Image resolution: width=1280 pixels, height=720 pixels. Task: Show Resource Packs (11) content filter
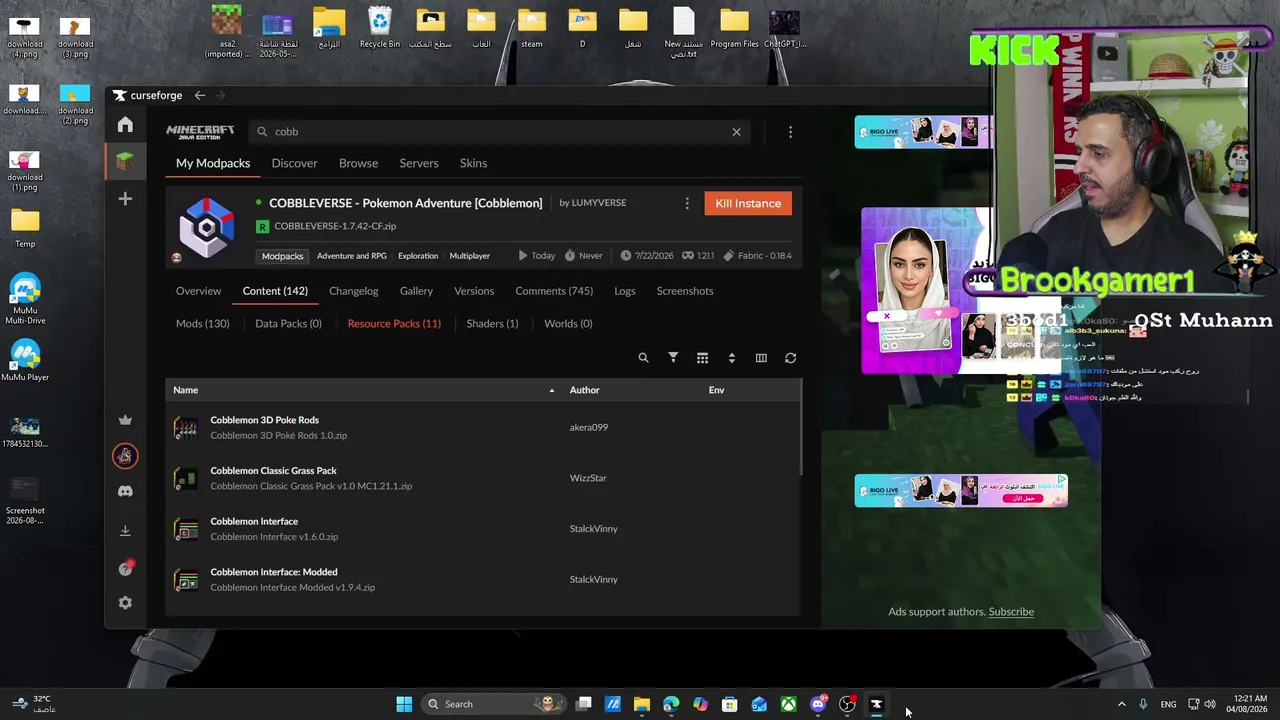394,323
